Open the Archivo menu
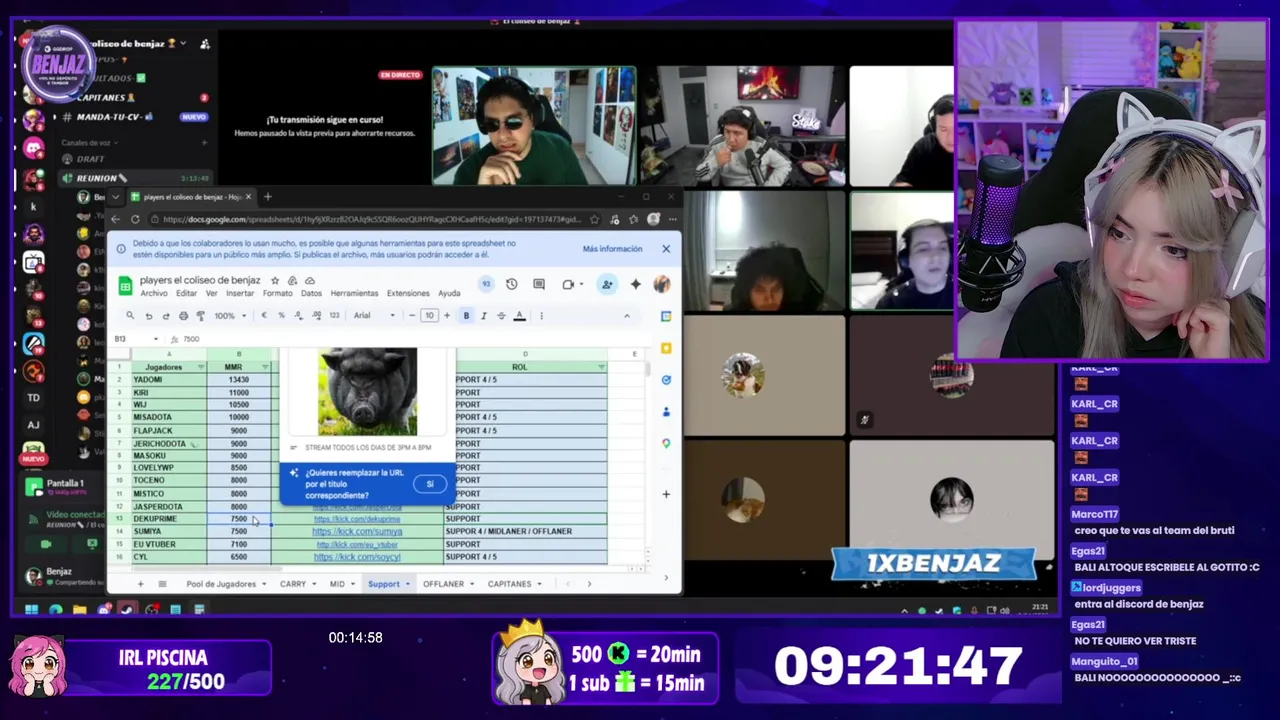Image resolution: width=1280 pixels, height=720 pixels. [154, 293]
